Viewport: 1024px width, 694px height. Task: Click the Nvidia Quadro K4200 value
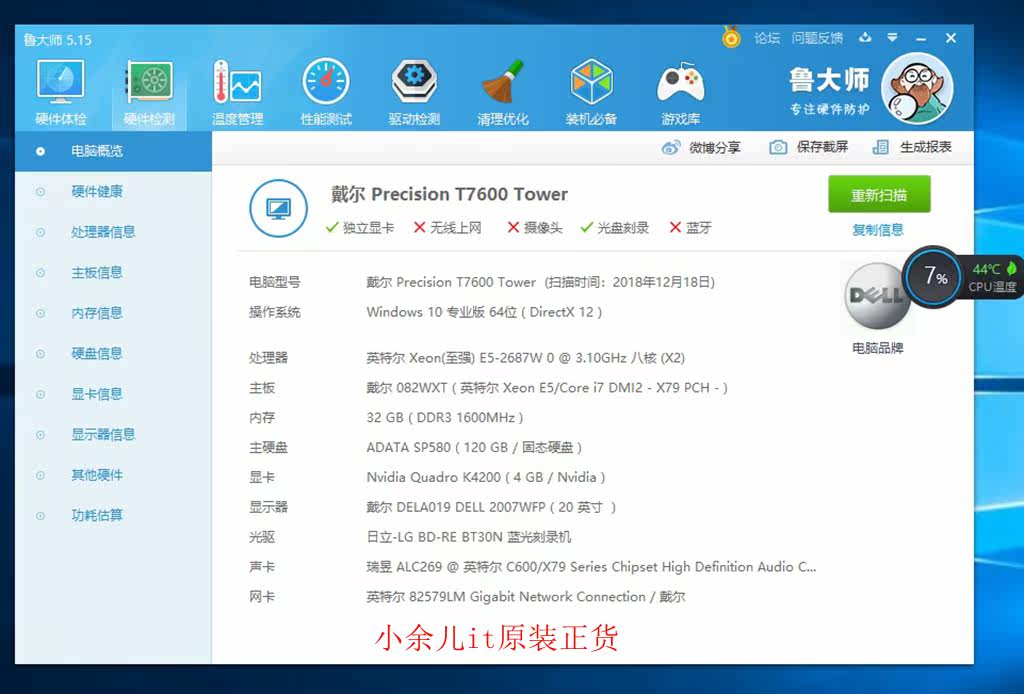pos(486,477)
